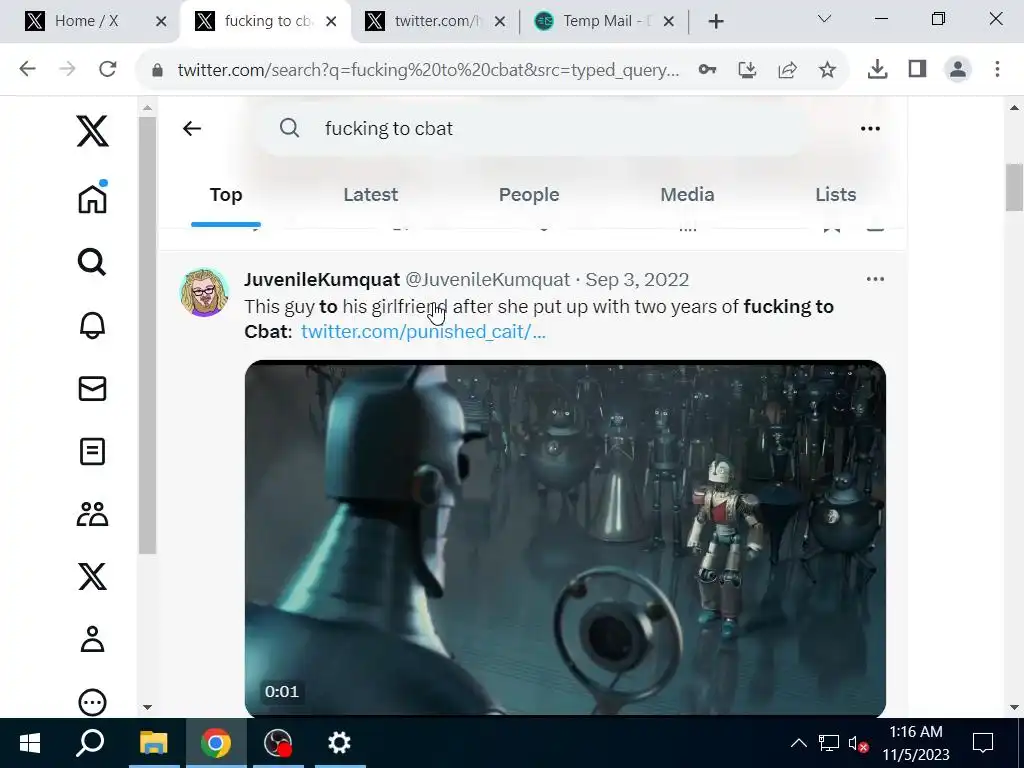Open JuvenileKumquat's profile avatar
Image resolution: width=1024 pixels, height=768 pixels.
[204, 292]
